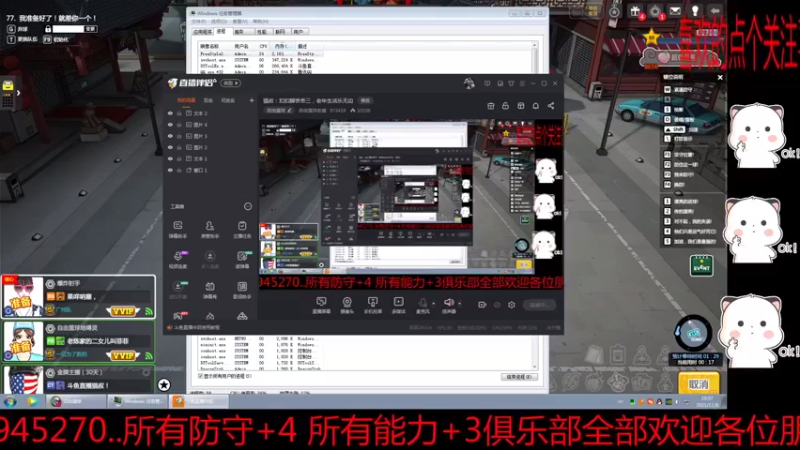Open the Windows Start button
Image resolution: width=800 pixels, height=450 pixels.
tap(10, 402)
